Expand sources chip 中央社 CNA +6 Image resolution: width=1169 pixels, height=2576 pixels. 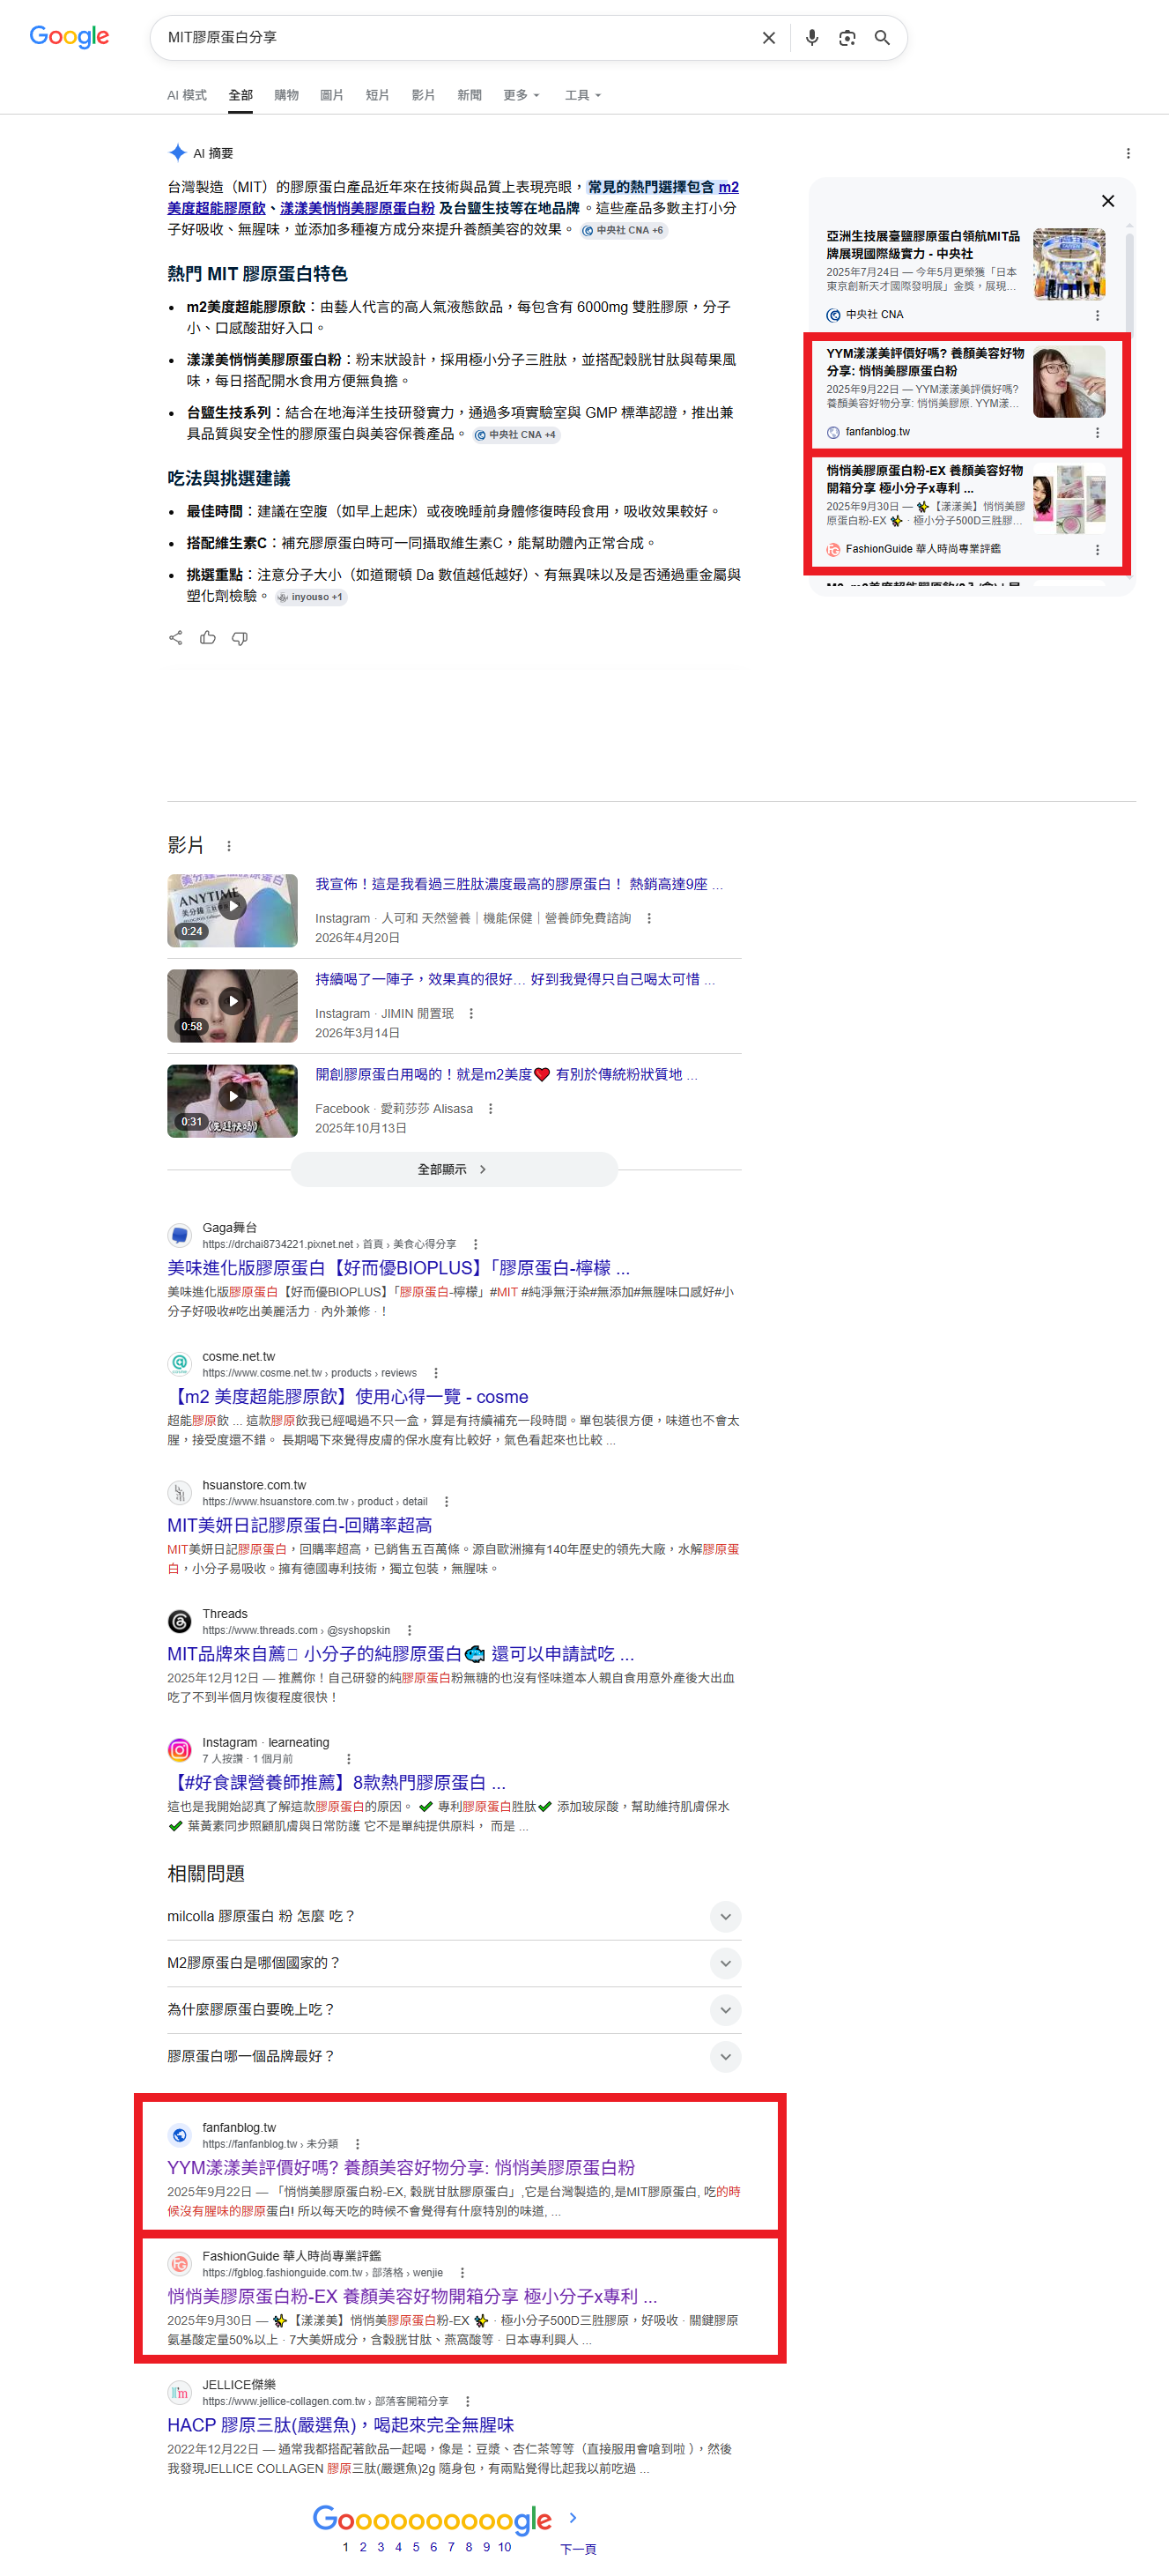(x=623, y=230)
